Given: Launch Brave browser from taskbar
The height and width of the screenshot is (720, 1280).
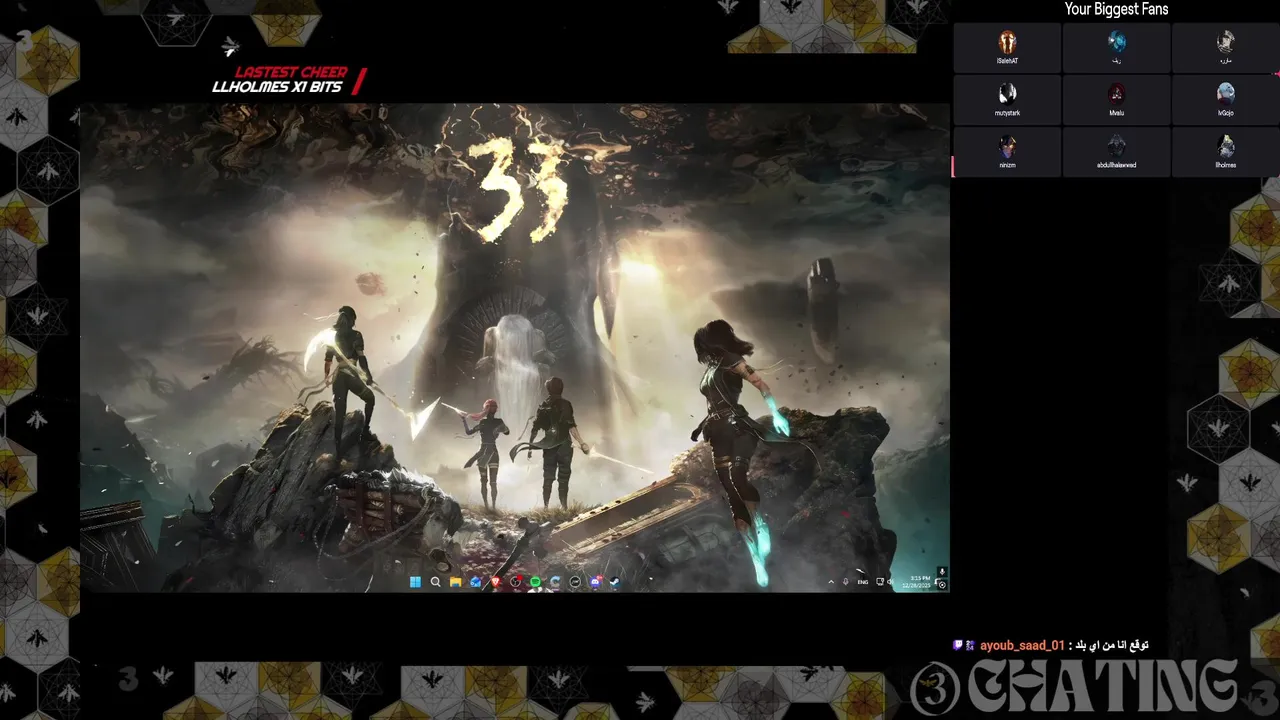Looking at the screenshot, I should click(496, 582).
